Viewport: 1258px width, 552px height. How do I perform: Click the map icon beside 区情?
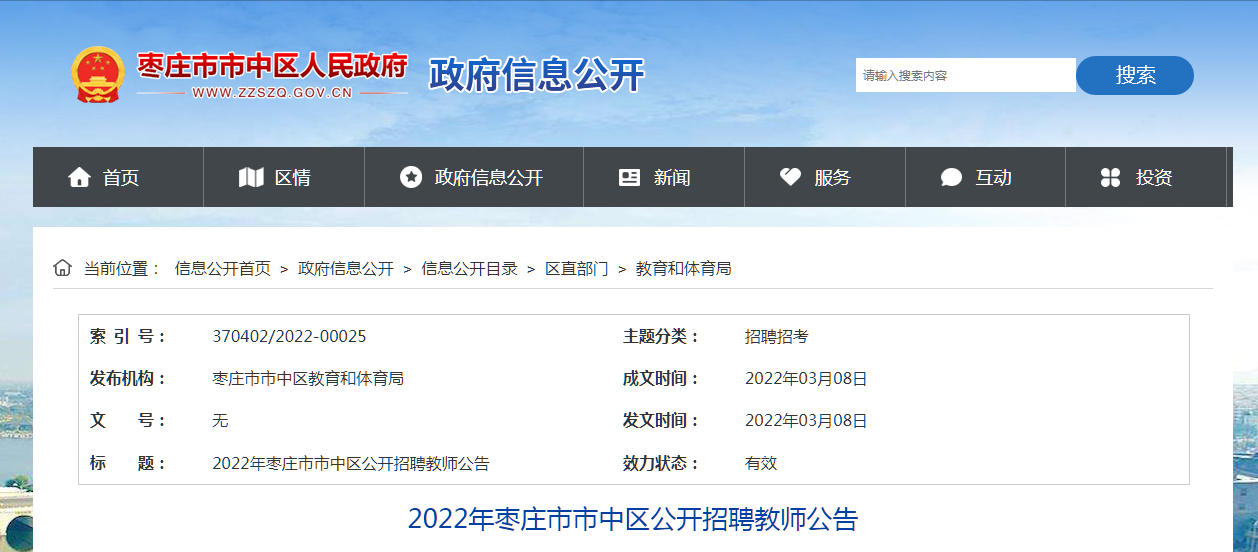click(x=251, y=178)
